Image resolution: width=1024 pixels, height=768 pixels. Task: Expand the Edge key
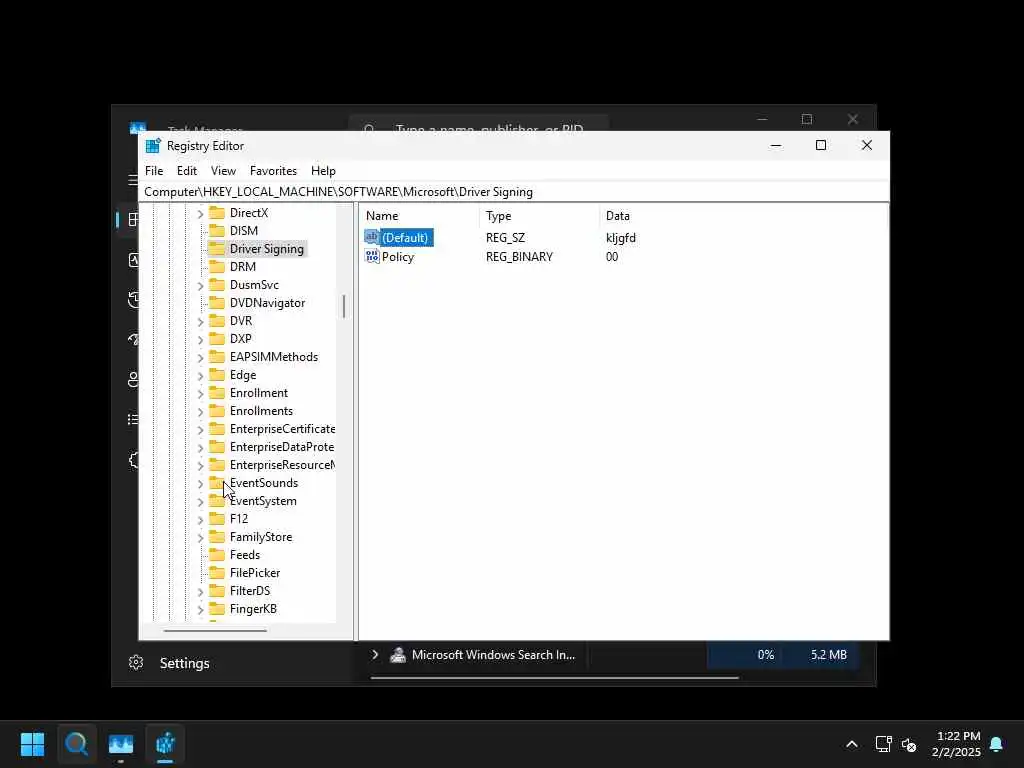(x=200, y=376)
